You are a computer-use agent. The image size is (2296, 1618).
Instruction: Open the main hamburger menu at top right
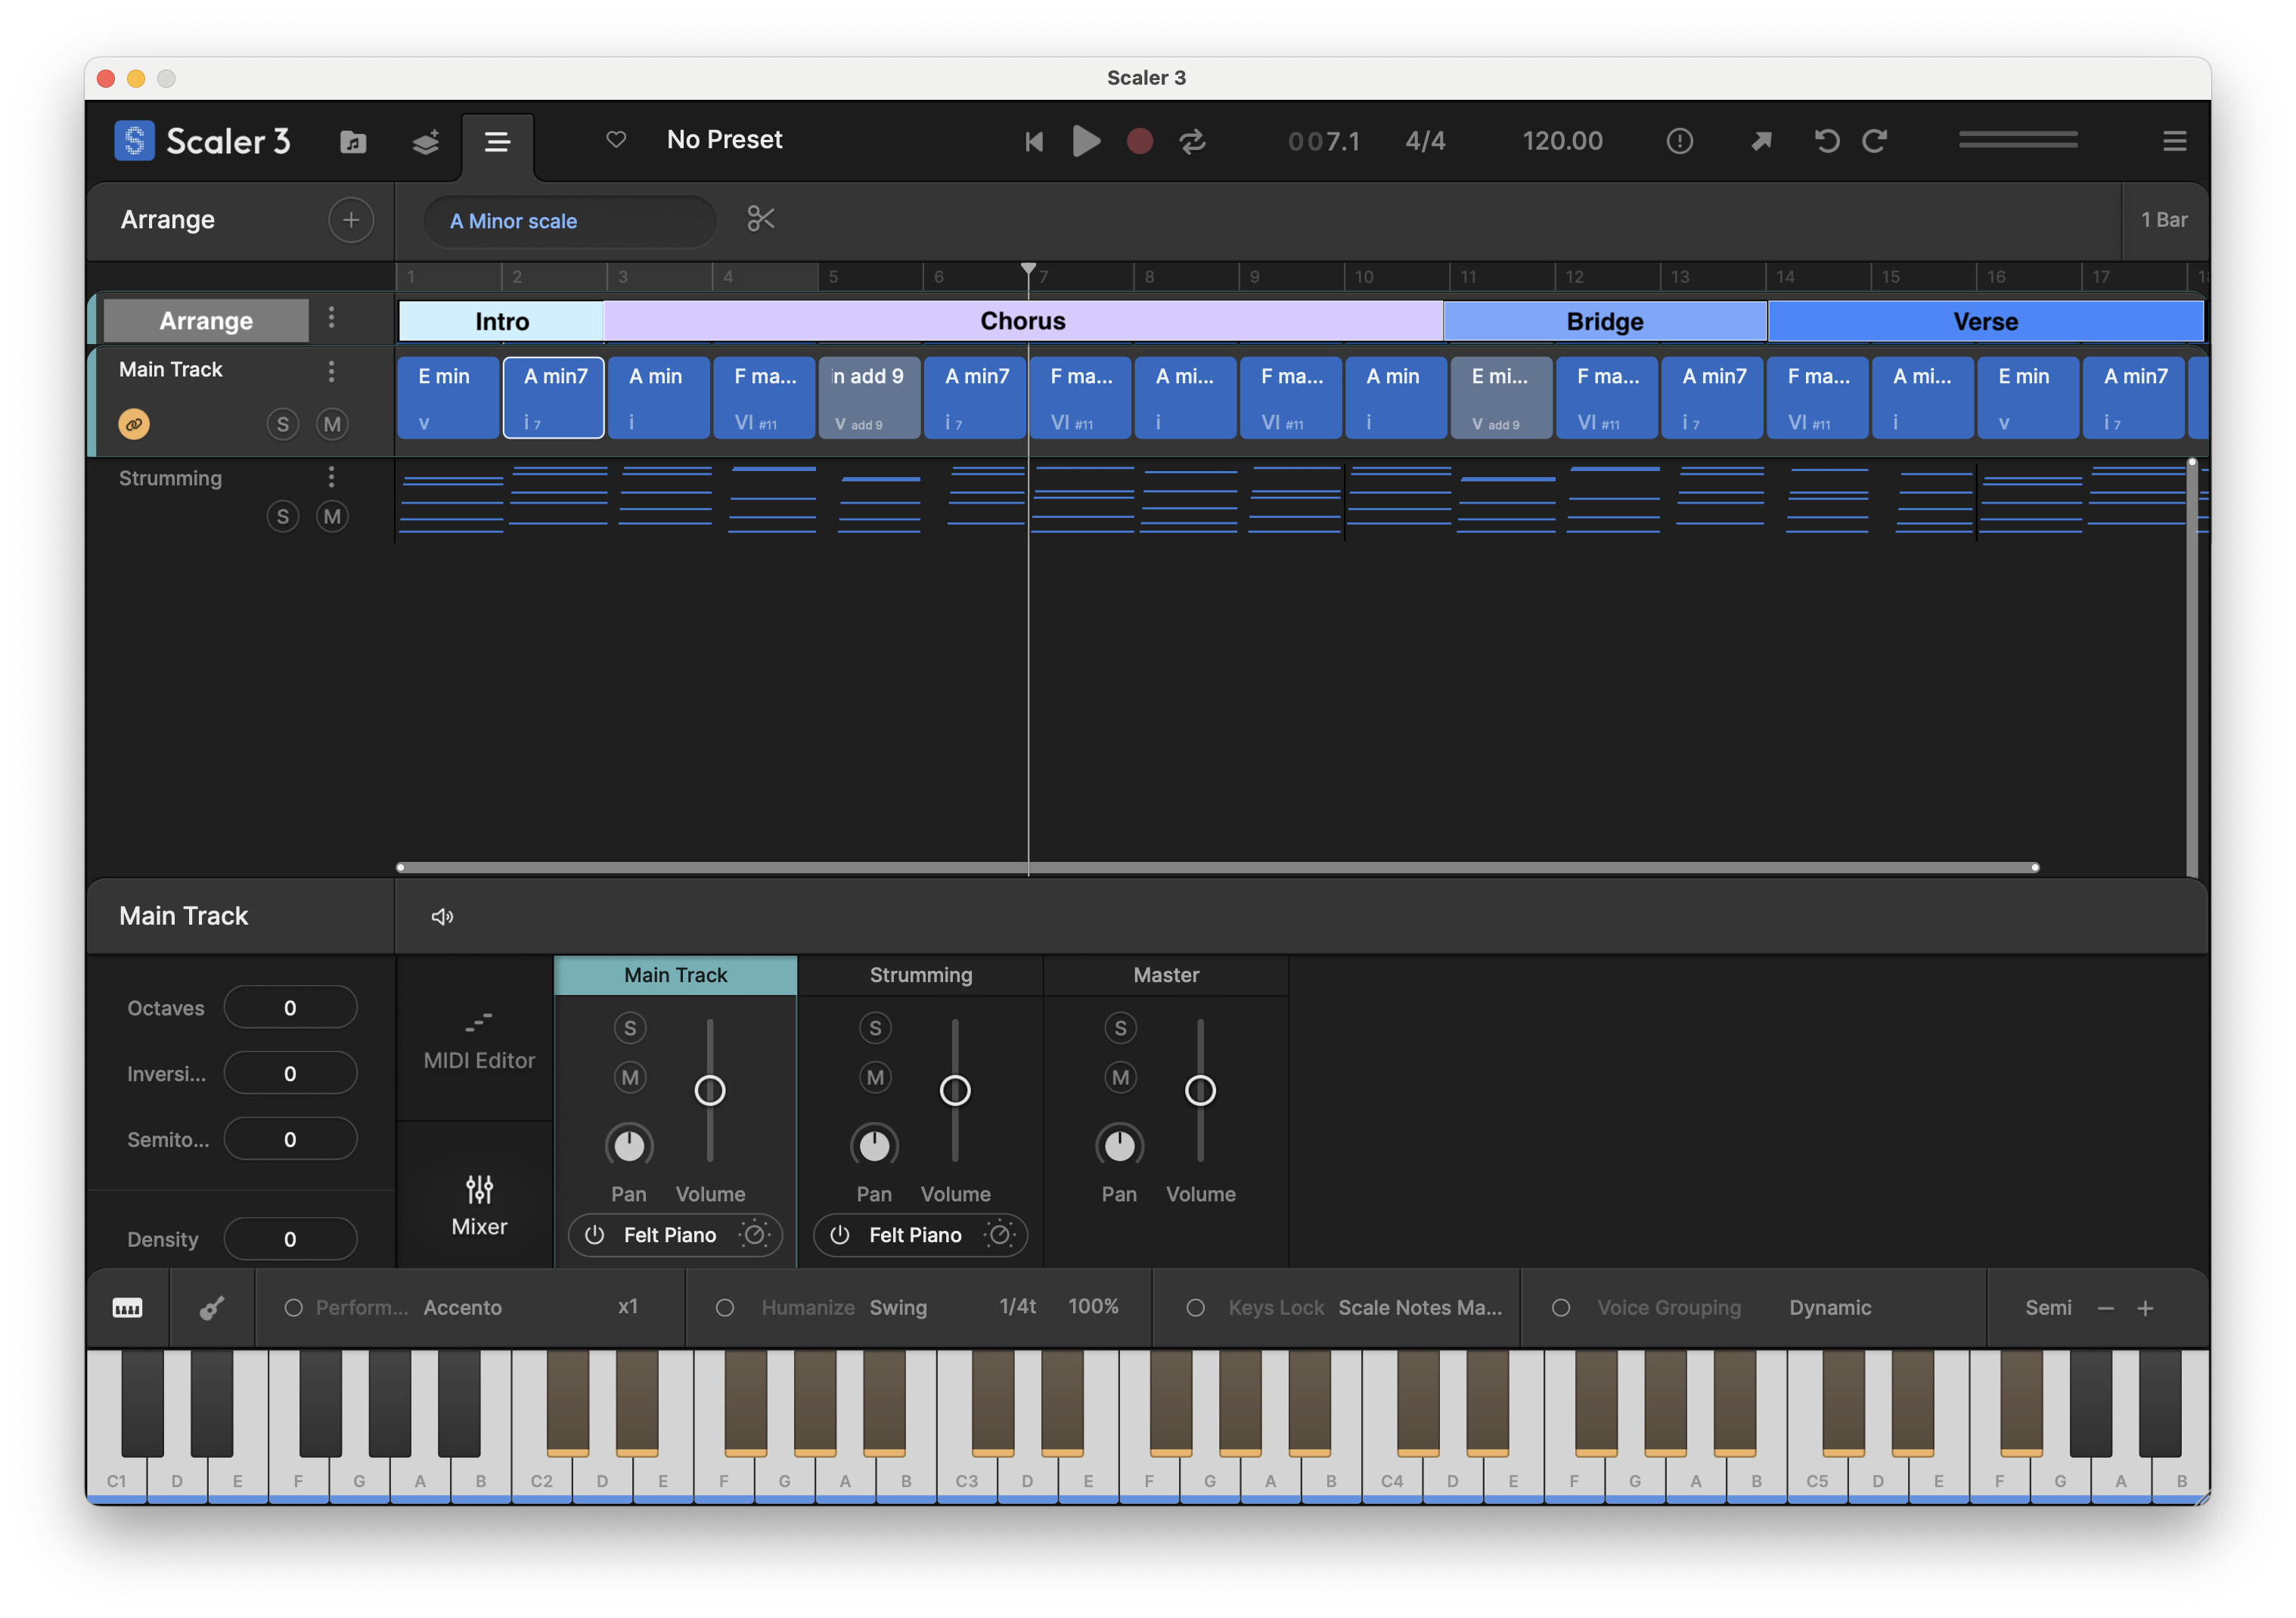(x=2174, y=141)
